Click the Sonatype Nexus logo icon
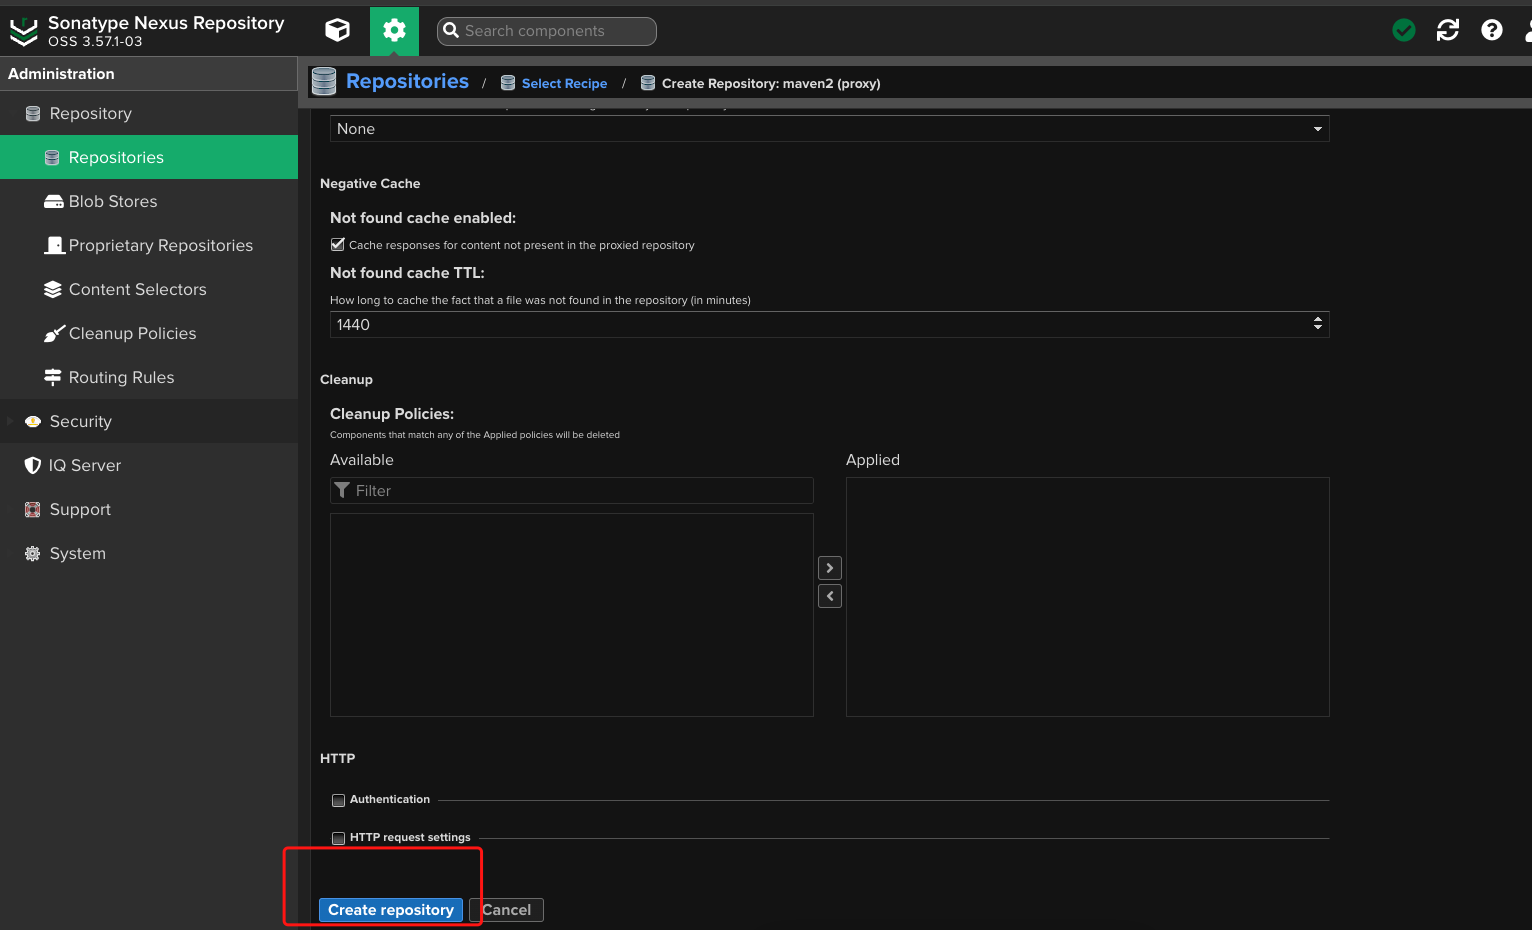The image size is (1532, 930). [23, 32]
